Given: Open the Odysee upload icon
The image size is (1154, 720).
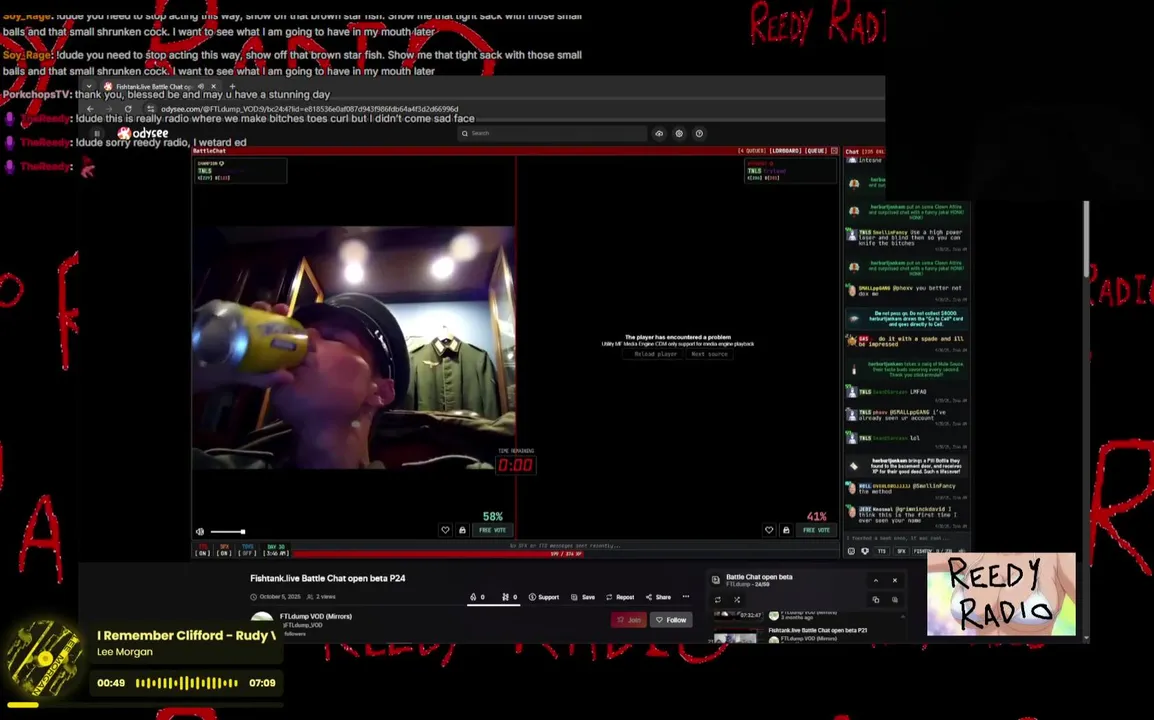Looking at the screenshot, I should click(659, 133).
